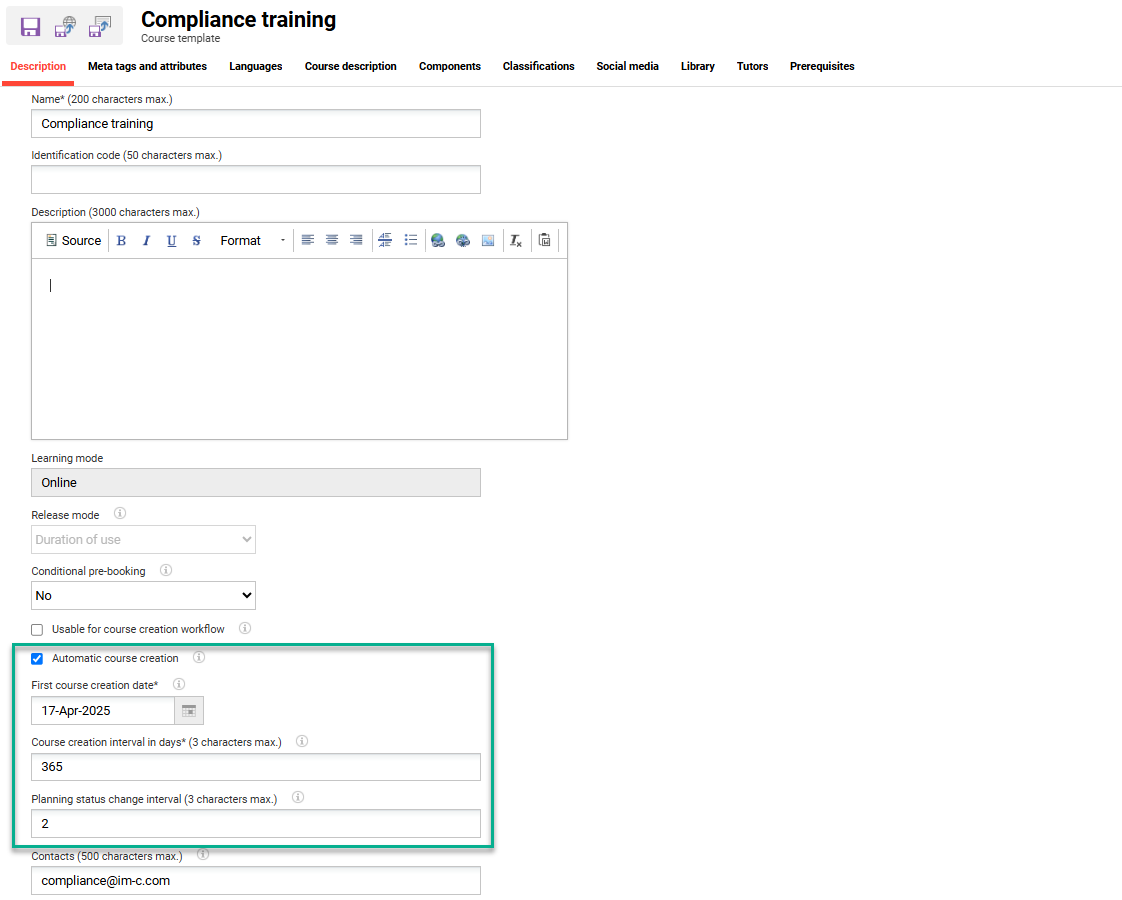Insert an image into the description
The height and width of the screenshot is (900, 1122).
[x=488, y=240]
